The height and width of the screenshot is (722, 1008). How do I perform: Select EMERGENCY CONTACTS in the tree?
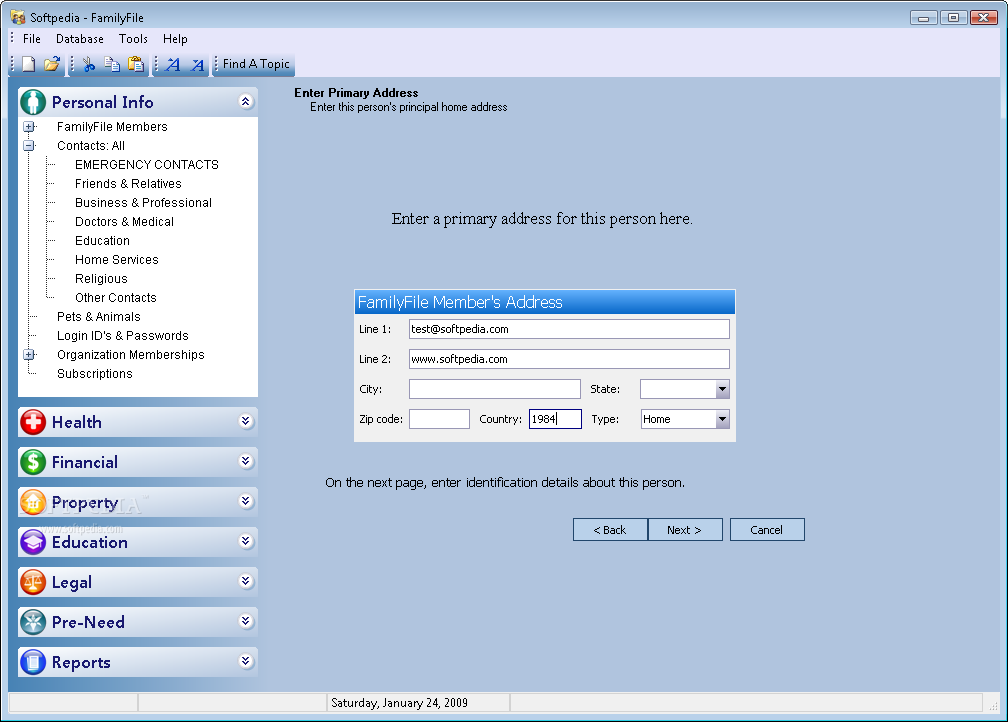pyautogui.click(x=147, y=165)
